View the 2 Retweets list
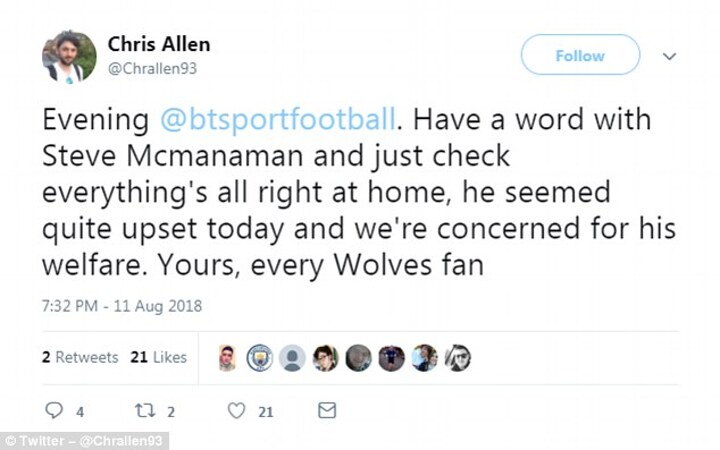This screenshot has width=720, height=450. pos(80,357)
